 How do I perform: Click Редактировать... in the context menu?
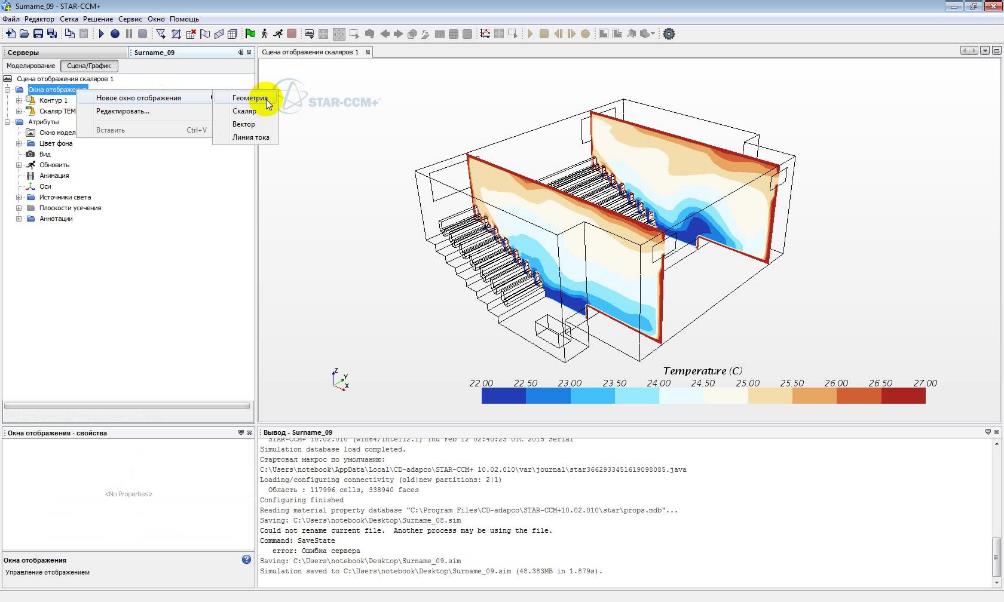pos(123,111)
